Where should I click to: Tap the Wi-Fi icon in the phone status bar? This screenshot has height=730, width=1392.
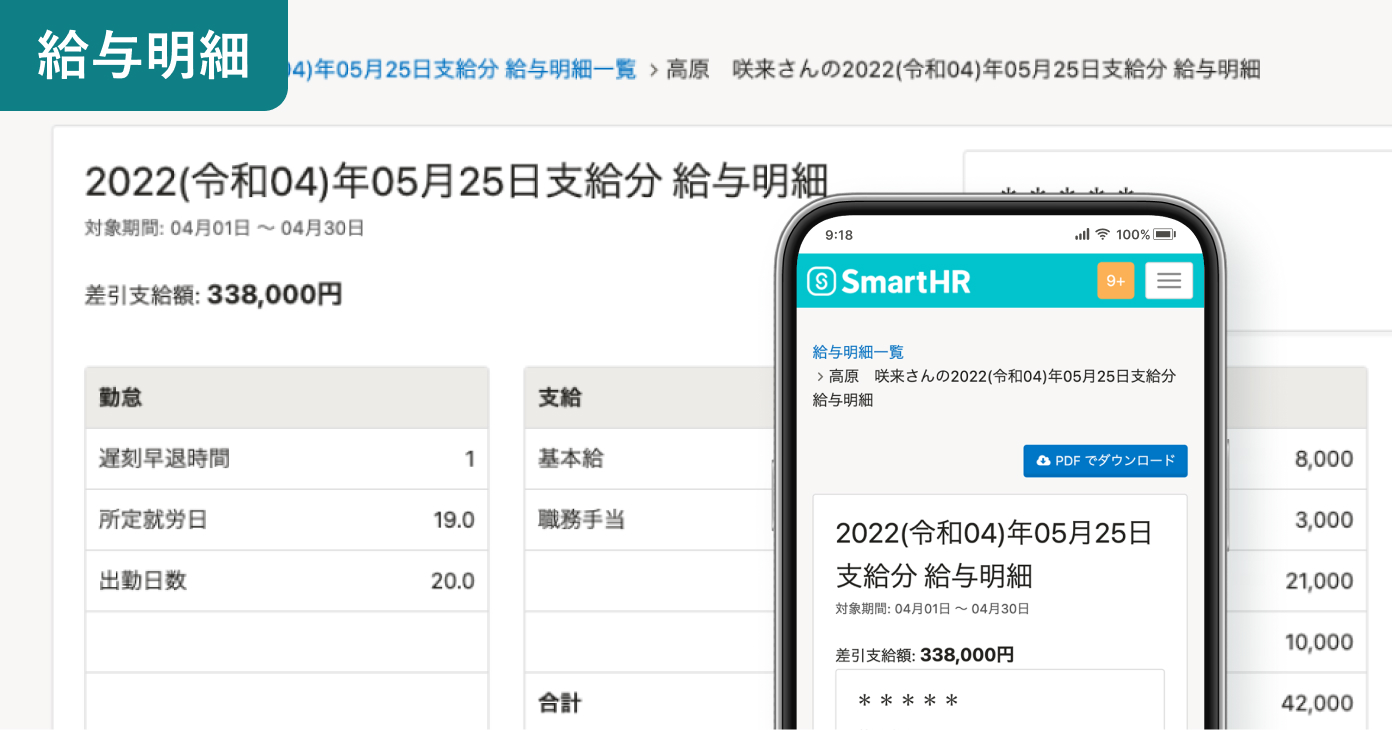point(1102,234)
